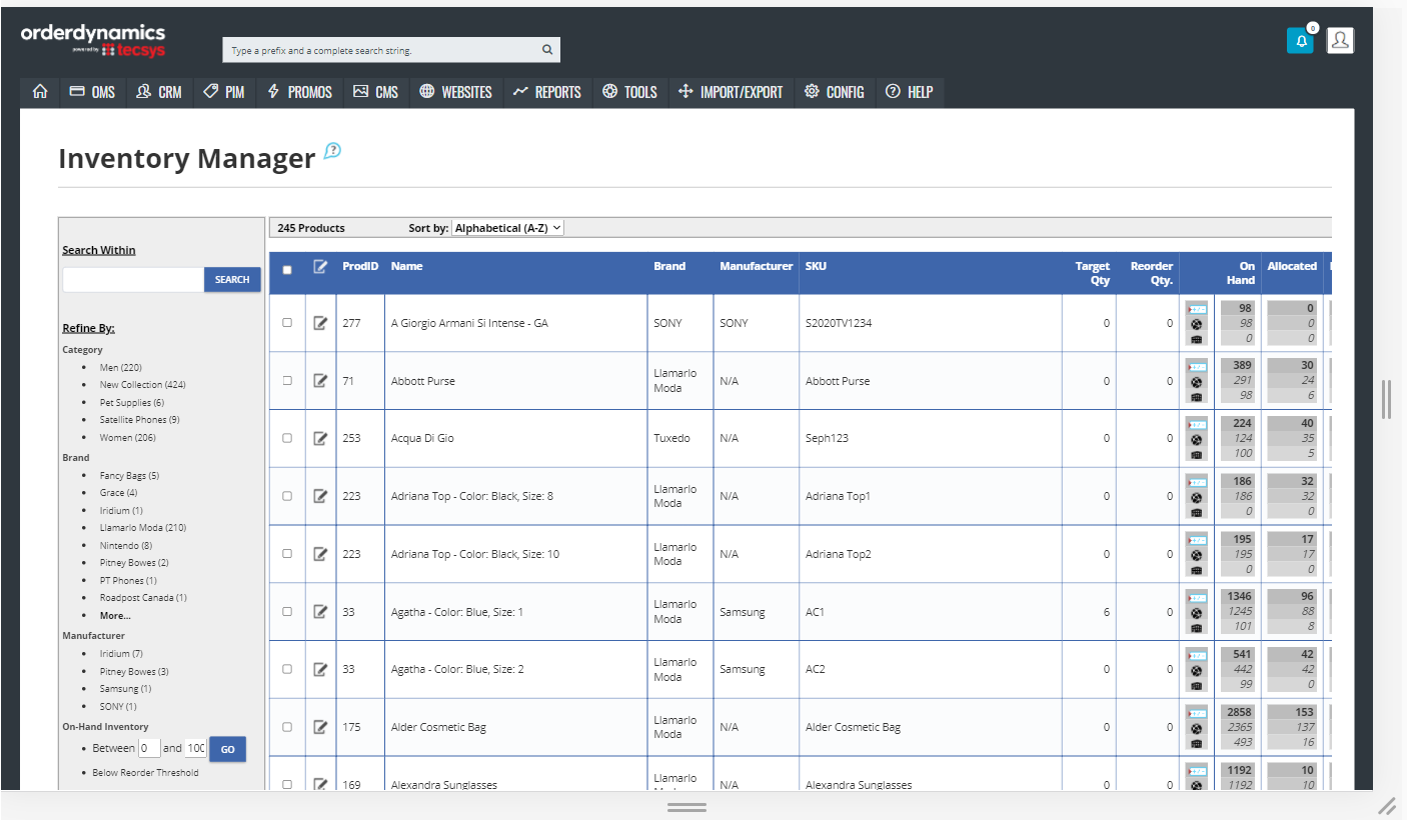
Task: Open the user profile icon
Action: (1339, 40)
